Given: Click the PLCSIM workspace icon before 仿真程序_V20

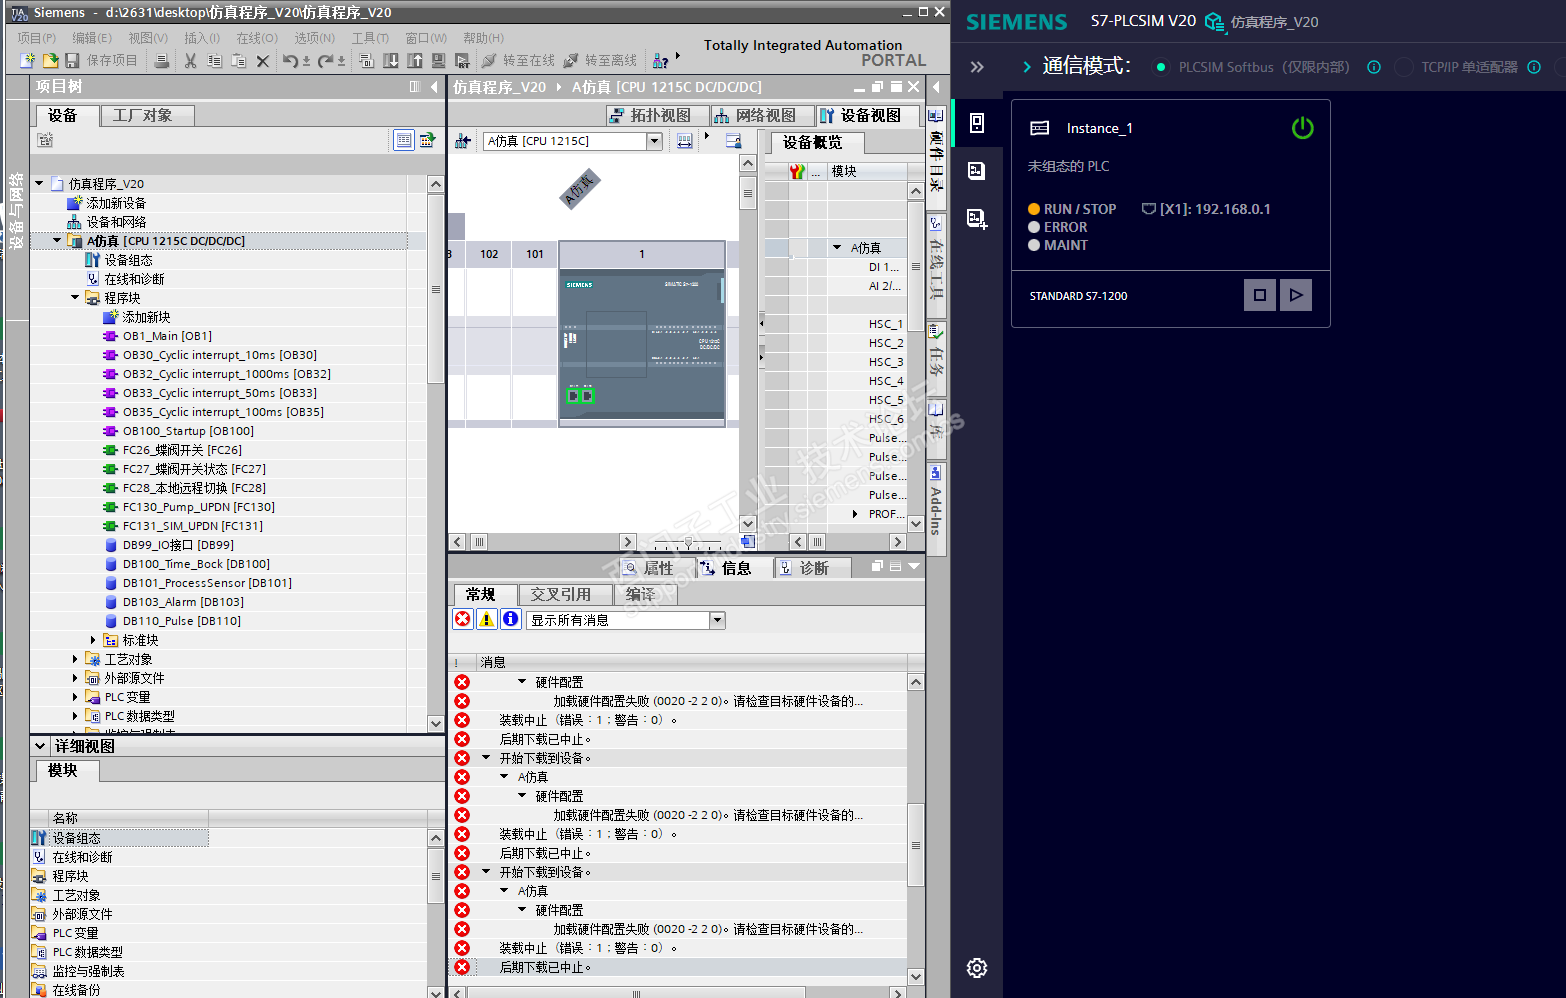Looking at the screenshot, I should pyautogui.click(x=1214, y=22).
